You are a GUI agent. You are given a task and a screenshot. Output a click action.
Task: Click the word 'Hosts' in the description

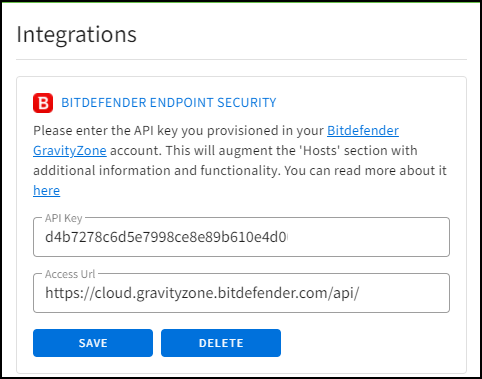[321, 151]
